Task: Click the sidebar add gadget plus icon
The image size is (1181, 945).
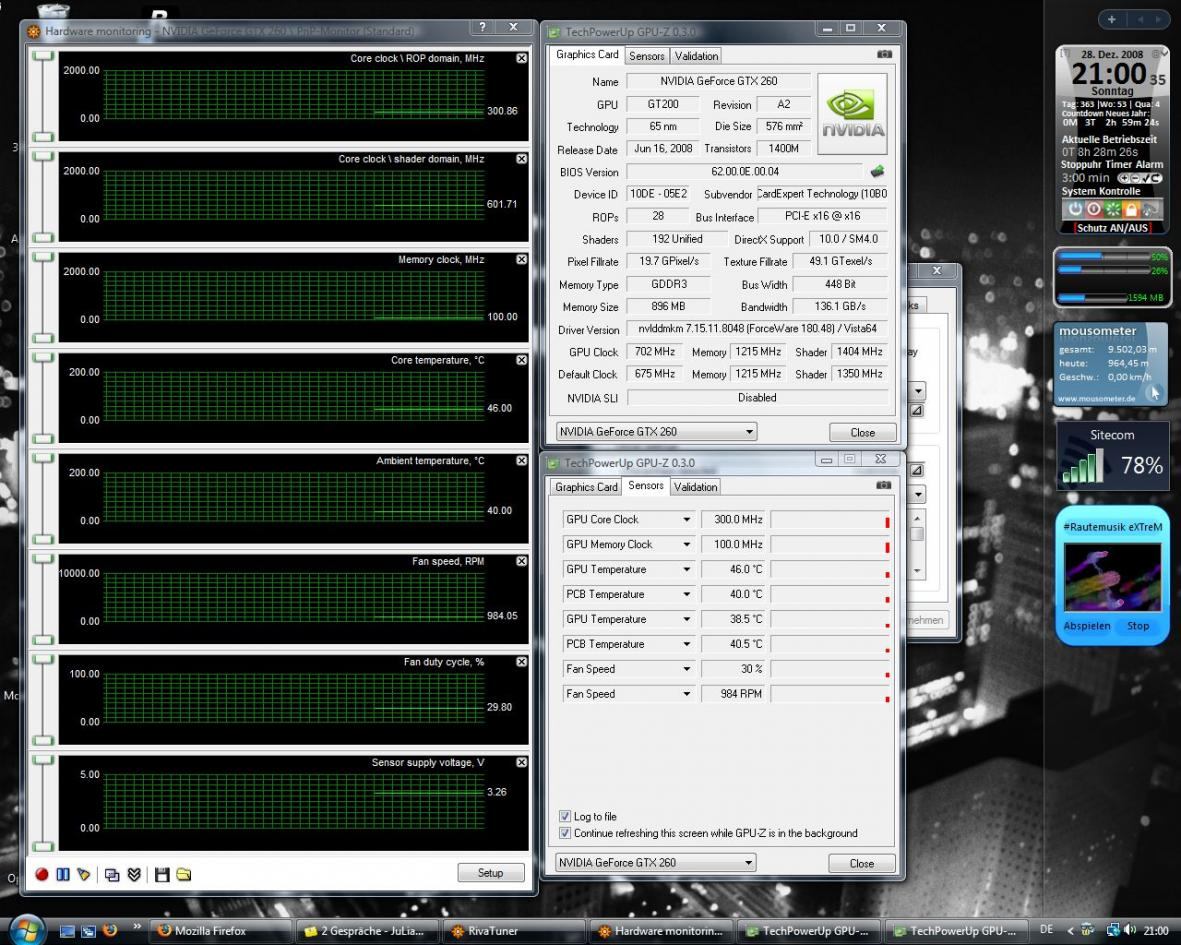Action: pos(1112,19)
